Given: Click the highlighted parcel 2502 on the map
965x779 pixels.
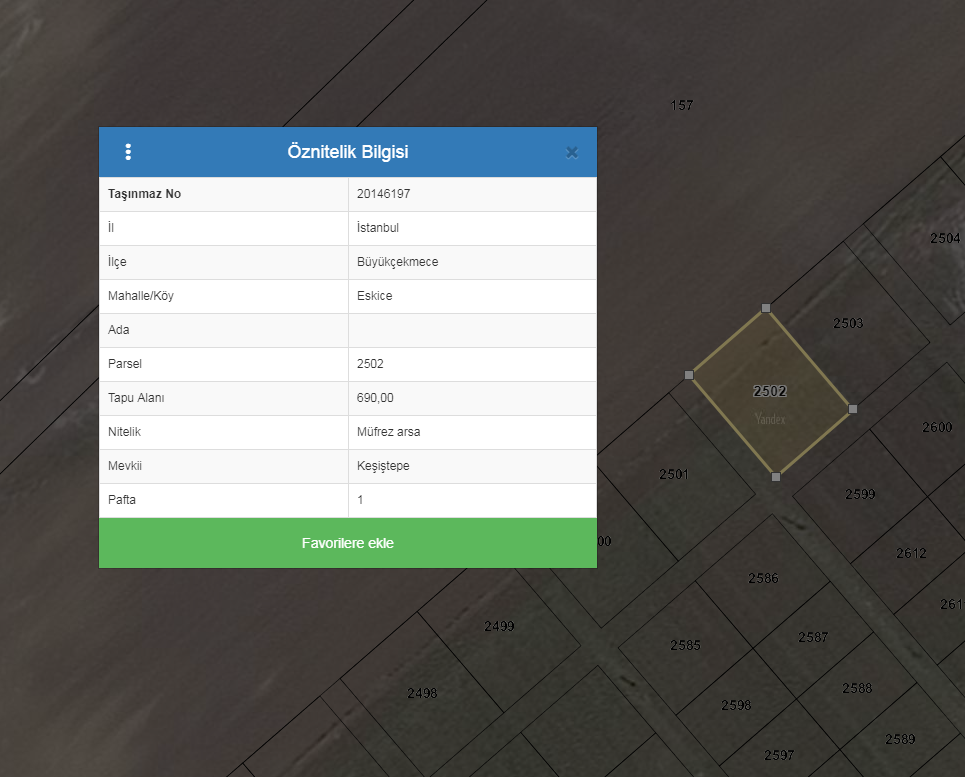Looking at the screenshot, I should [x=770, y=391].
